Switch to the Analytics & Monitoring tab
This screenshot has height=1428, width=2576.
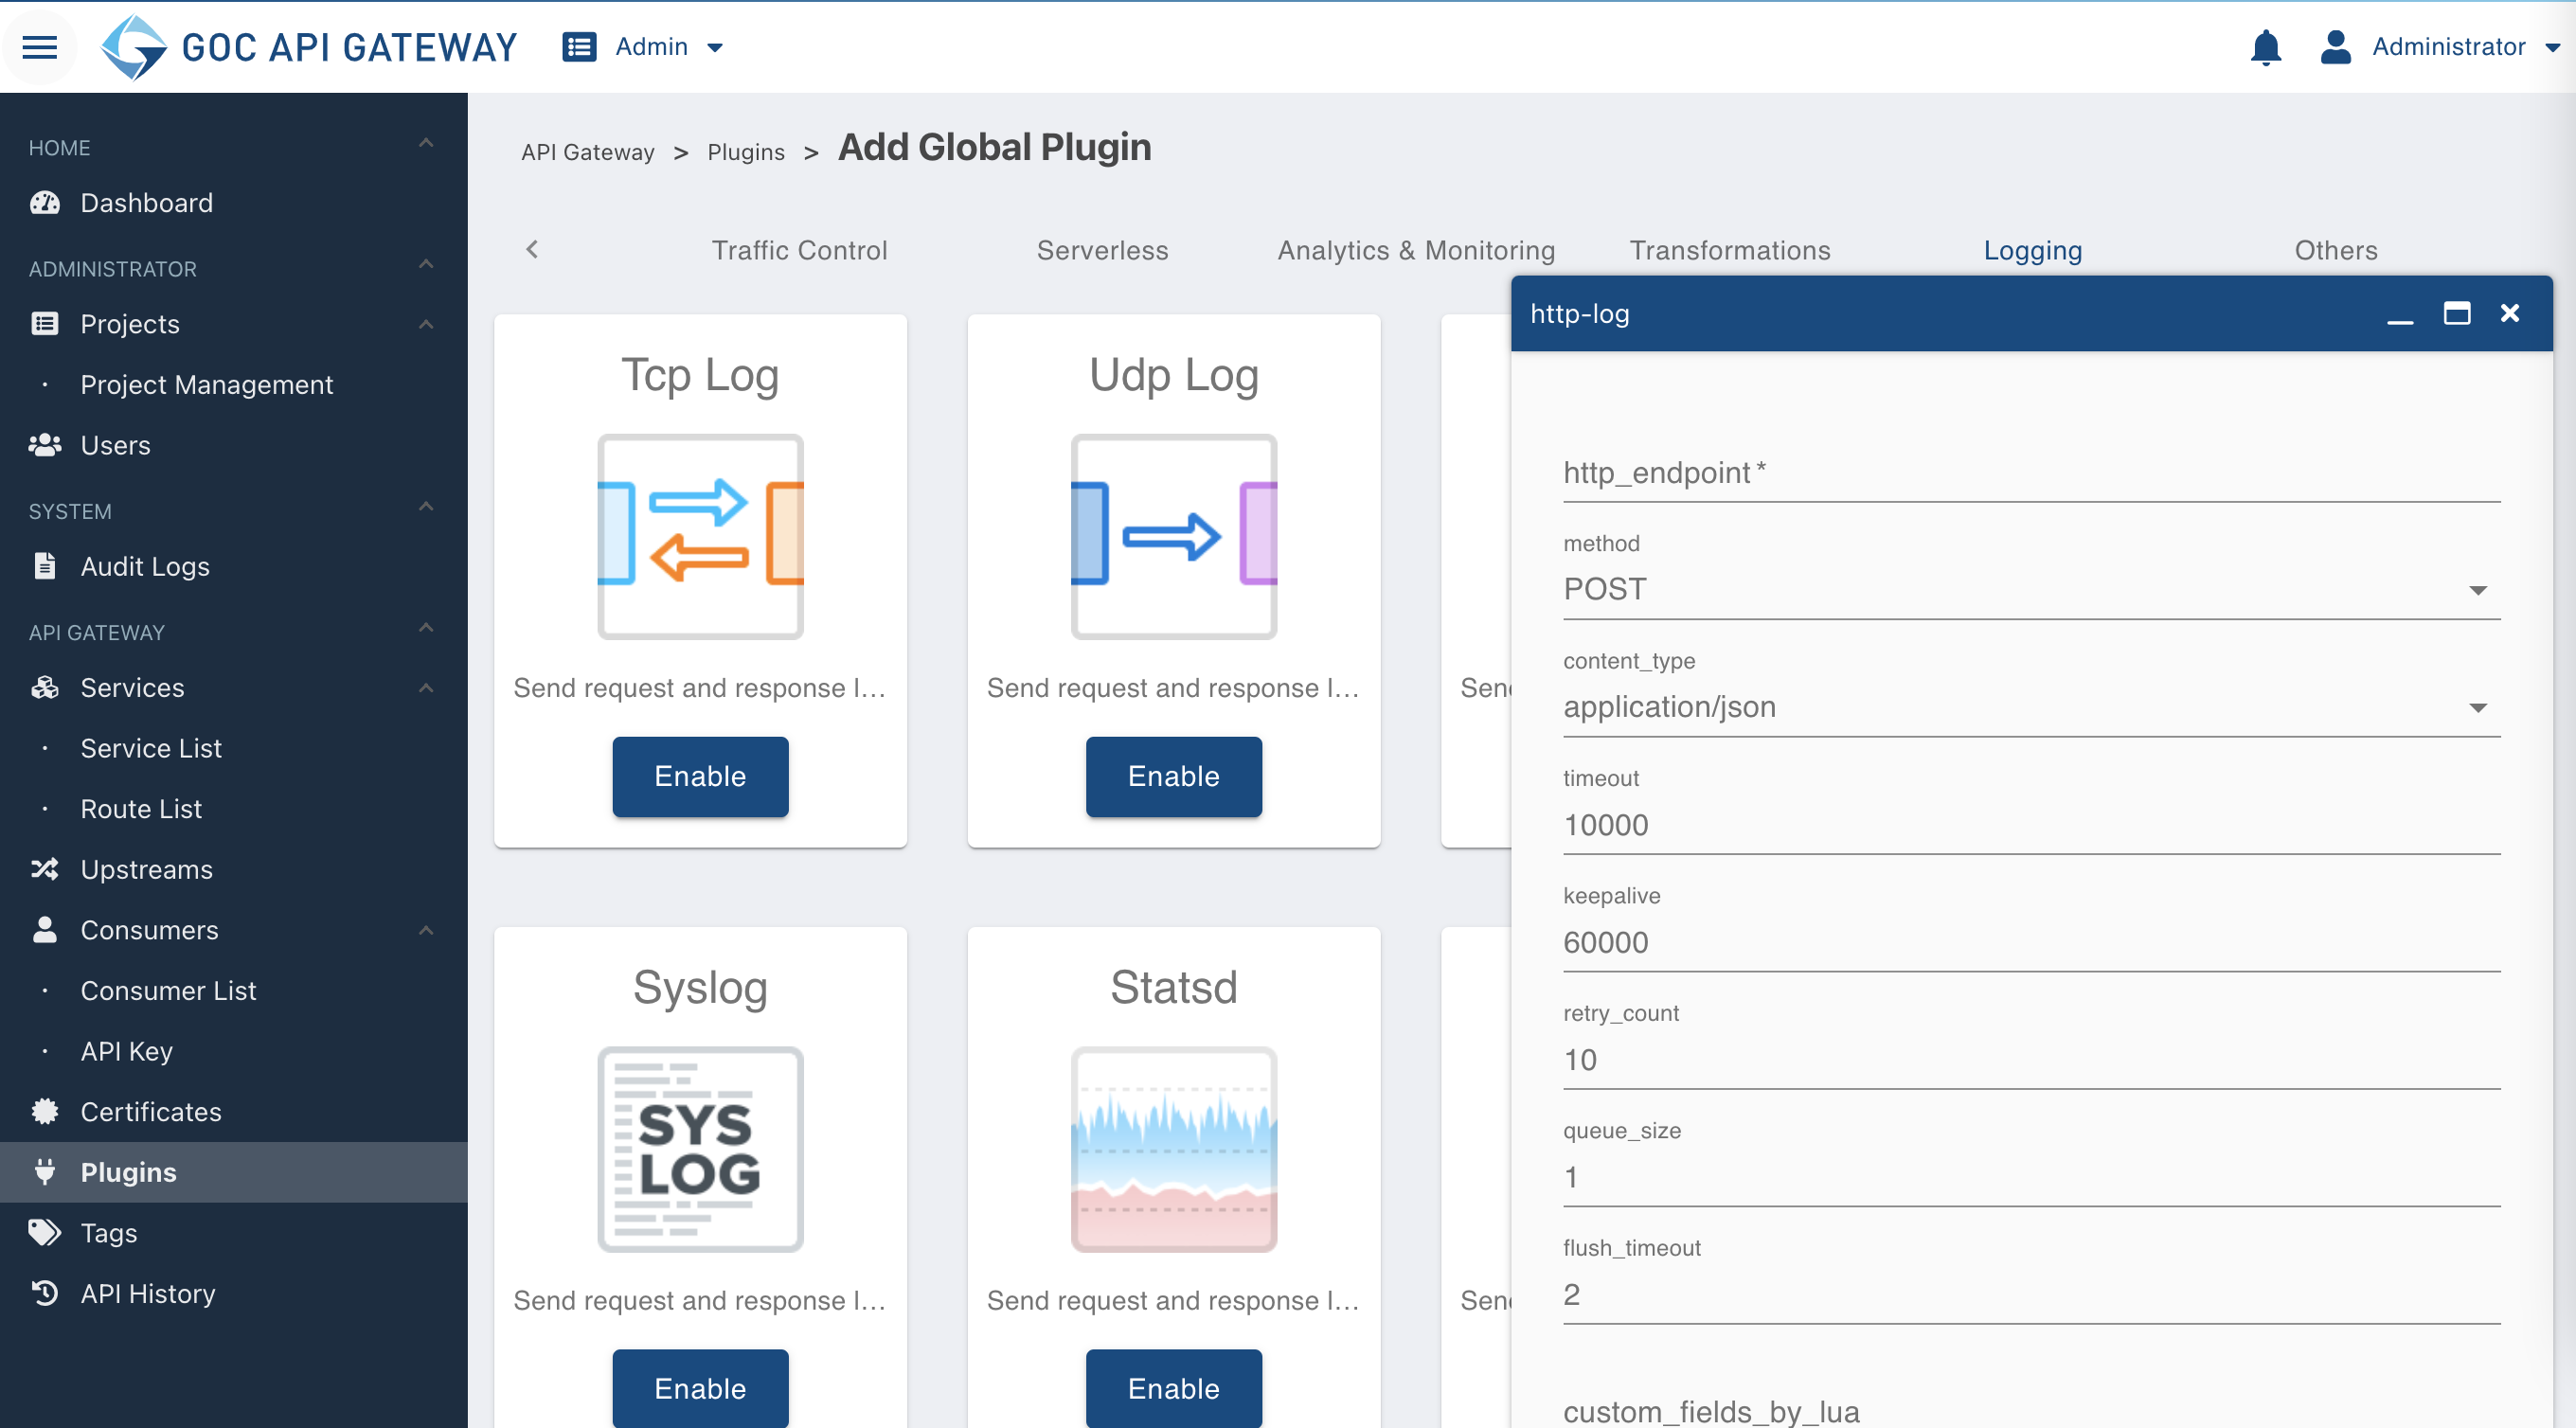pyautogui.click(x=1416, y=250)
